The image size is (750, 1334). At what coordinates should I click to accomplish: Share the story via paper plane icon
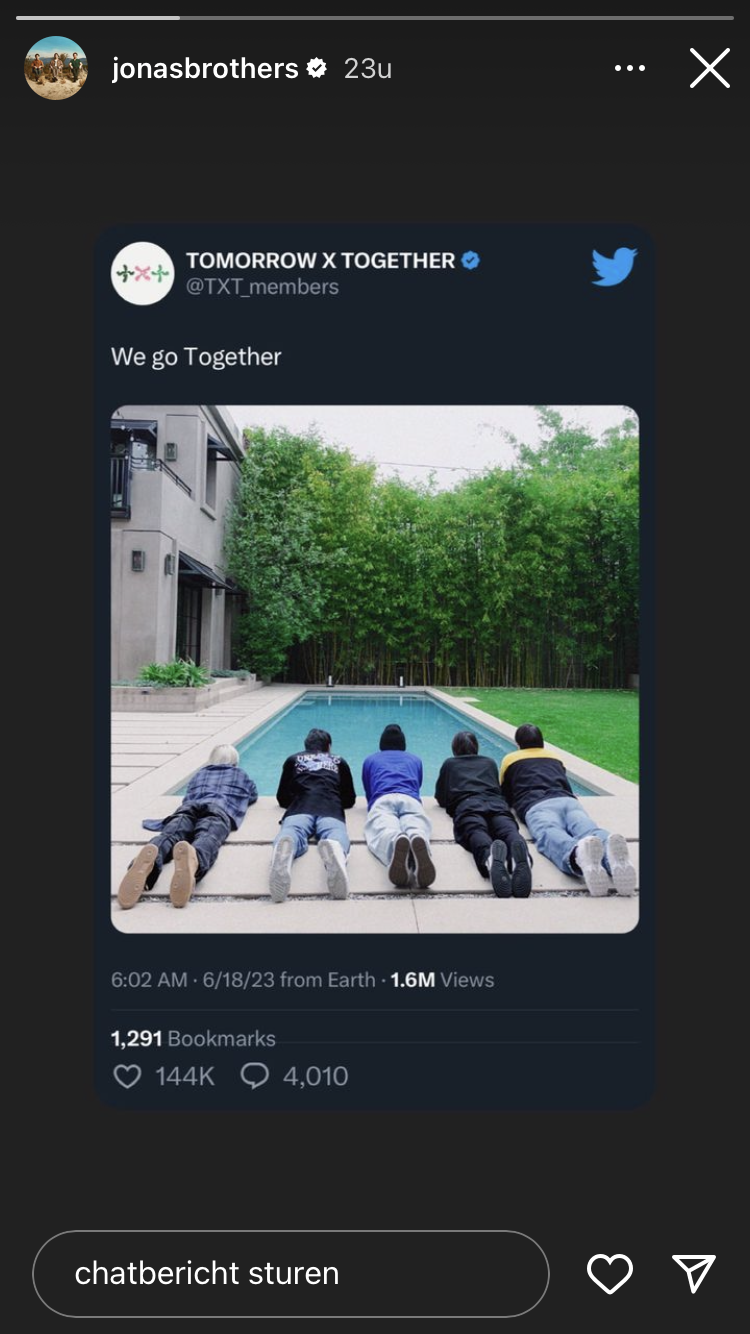tap(694, 1273)
